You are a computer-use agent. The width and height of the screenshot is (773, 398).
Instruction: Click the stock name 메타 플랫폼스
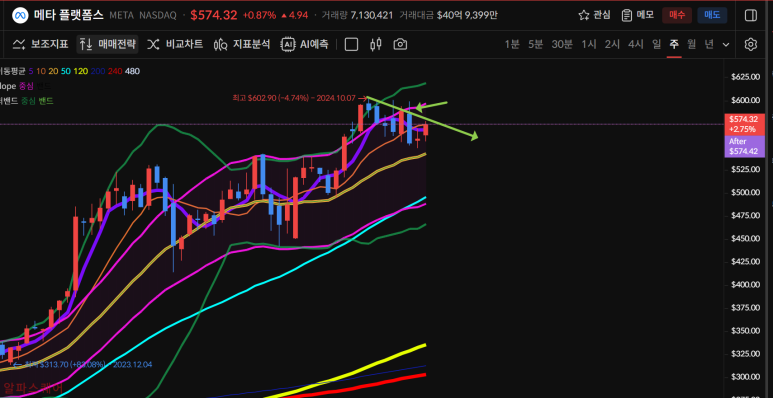point(69,15)
